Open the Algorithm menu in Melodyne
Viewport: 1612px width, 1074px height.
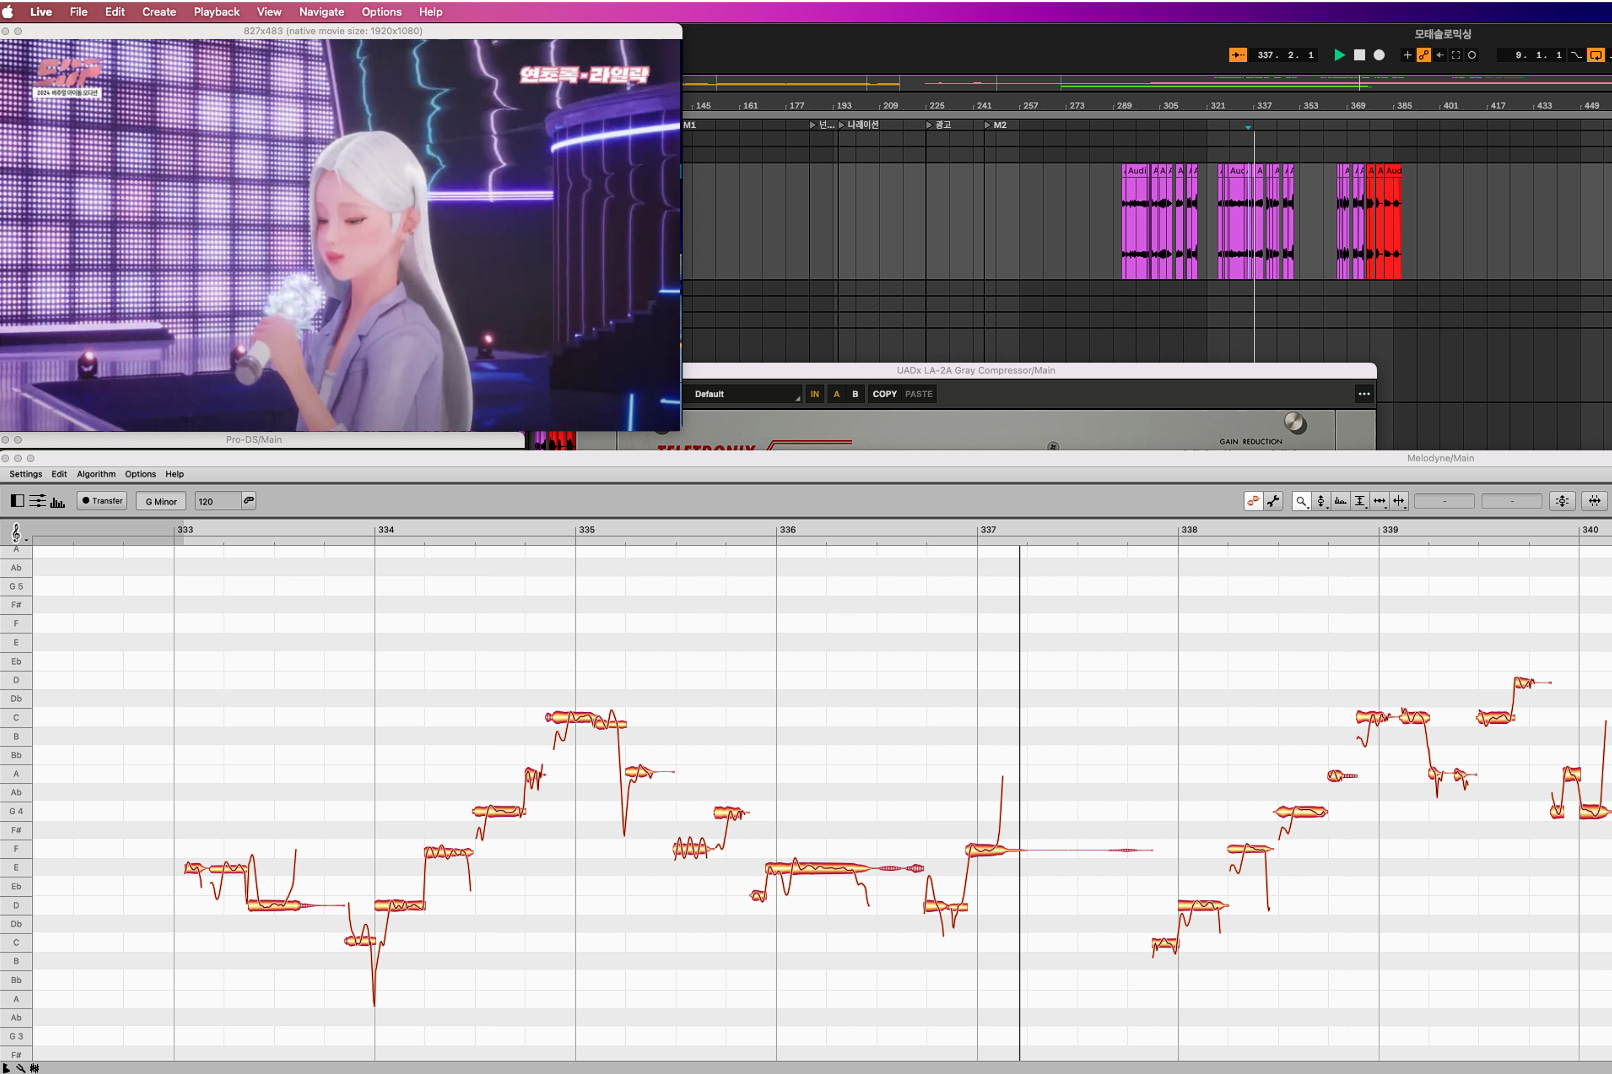pyautogui.click(x=96, y=474)
